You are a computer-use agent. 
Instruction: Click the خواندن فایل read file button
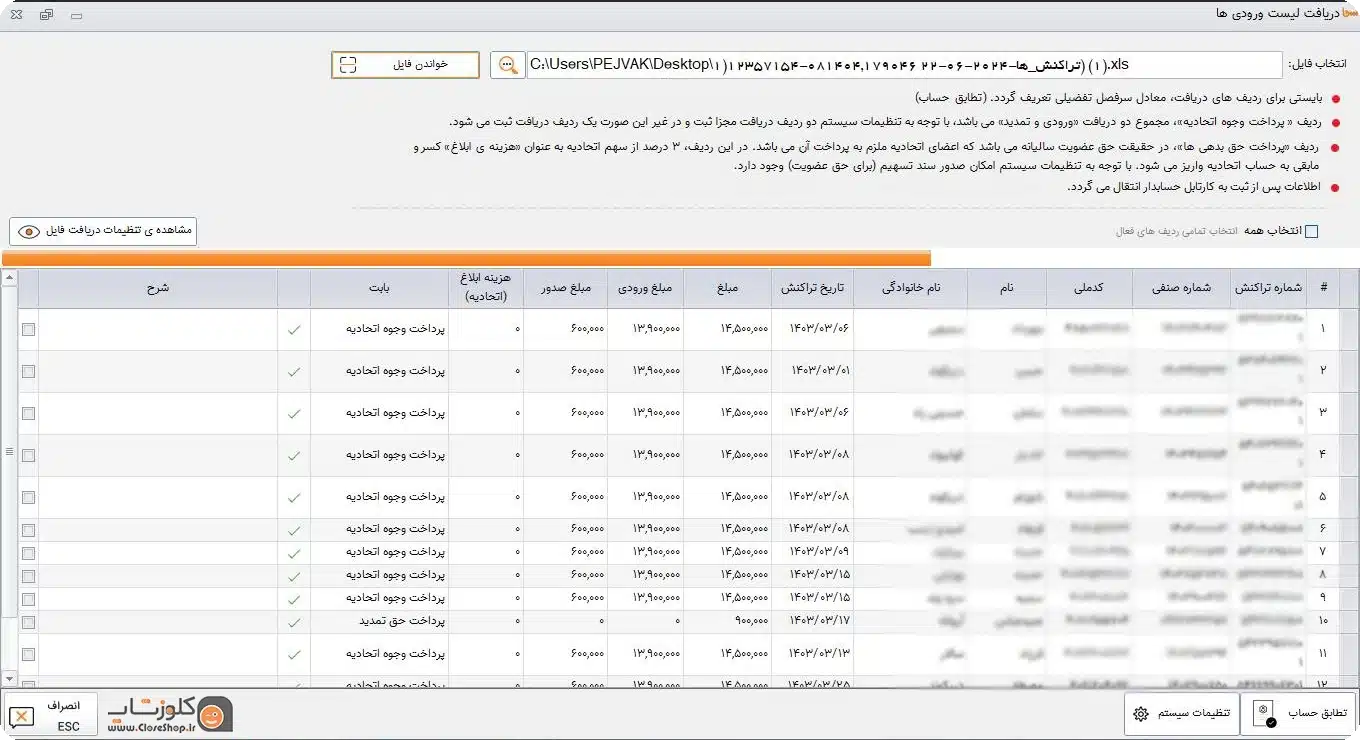coord(405,65)
